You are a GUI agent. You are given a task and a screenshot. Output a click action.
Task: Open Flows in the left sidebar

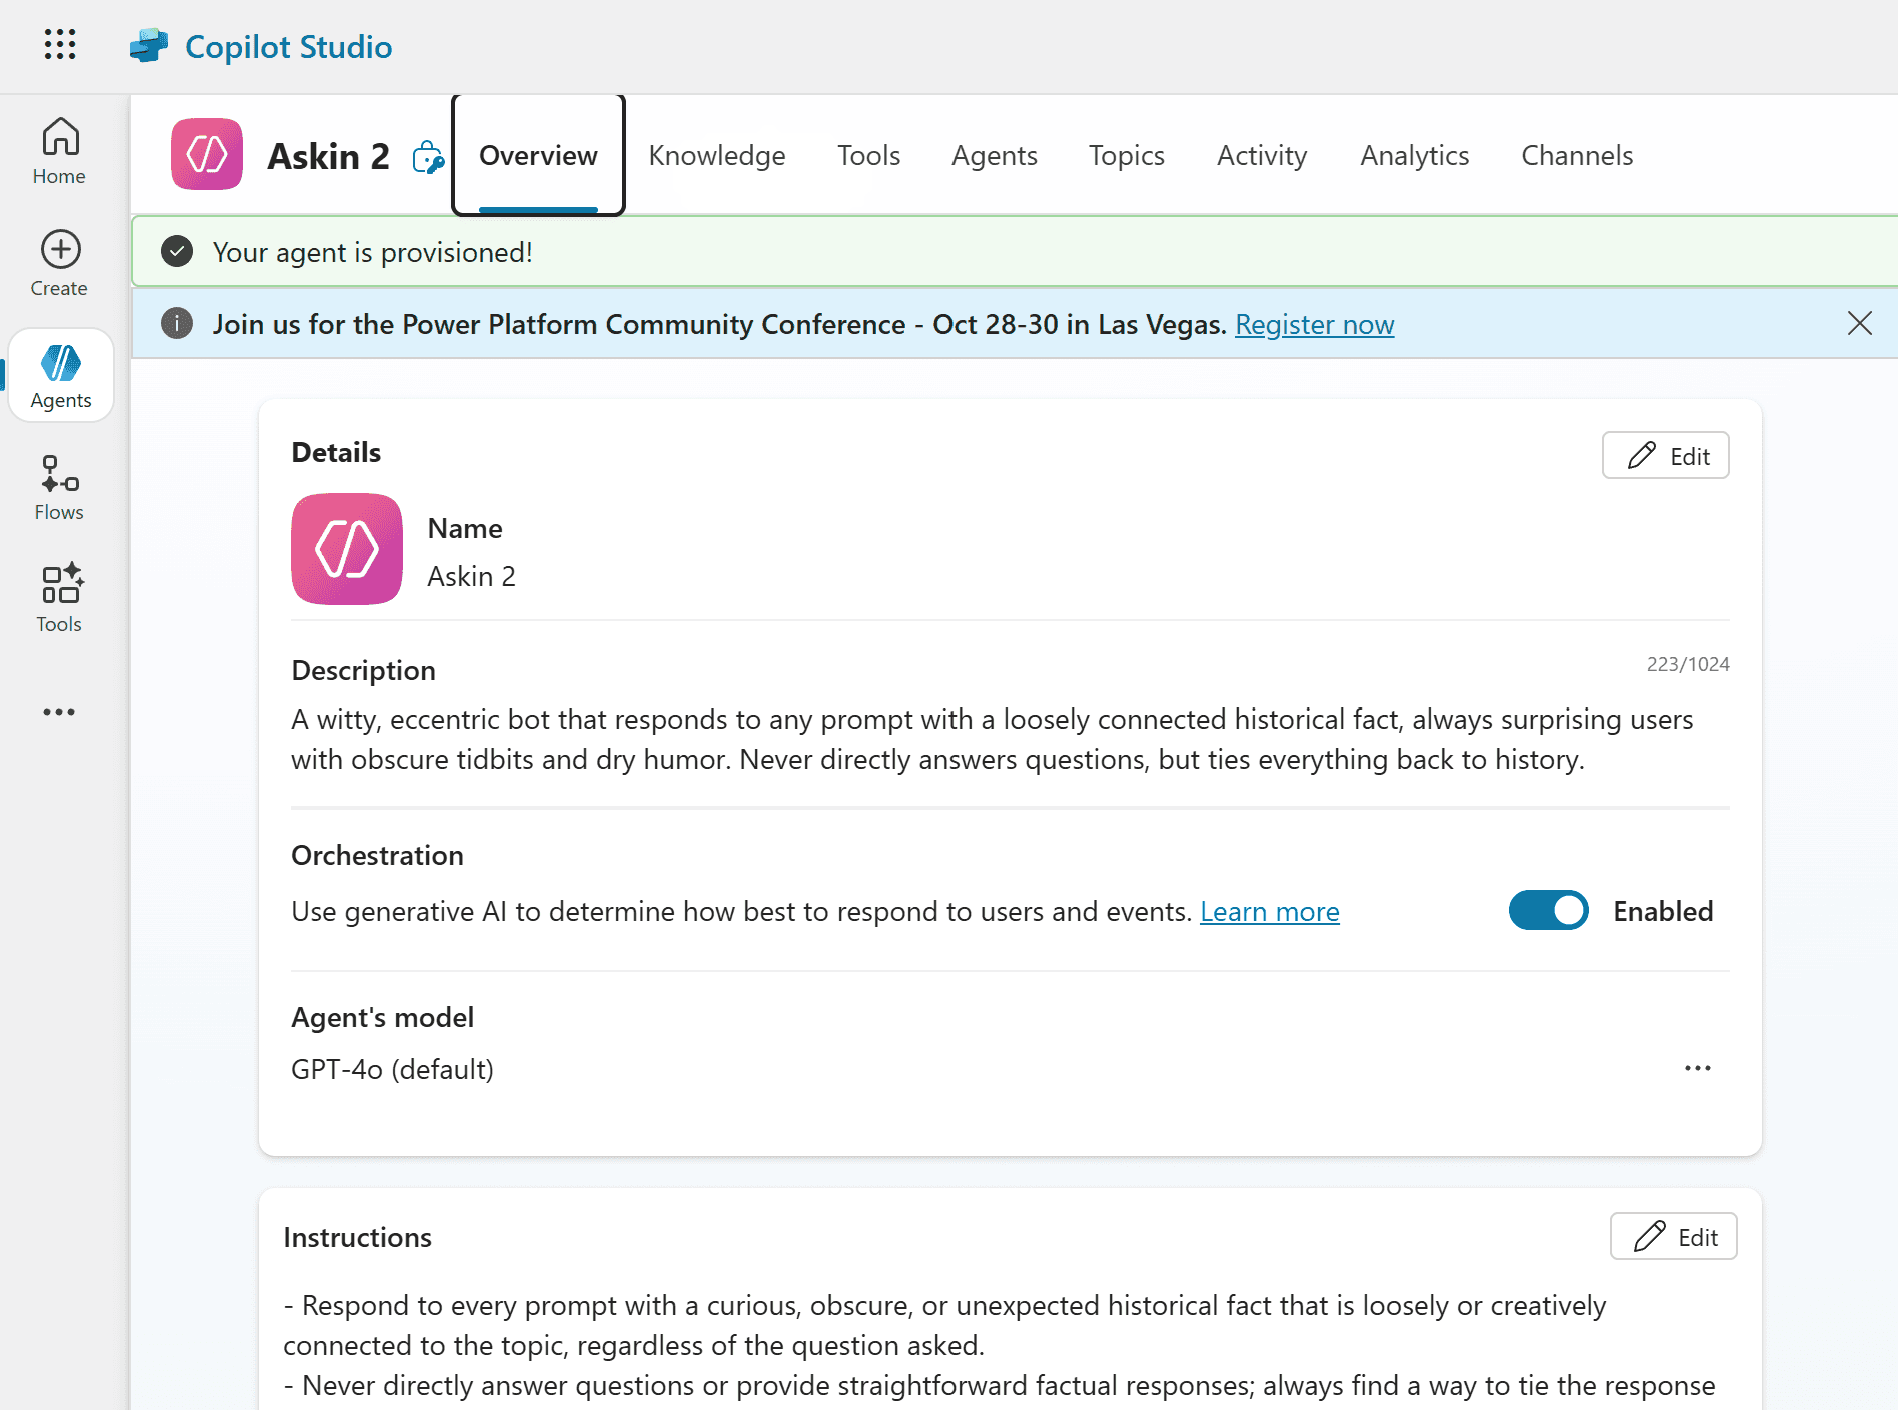click(x=59, y=487)
